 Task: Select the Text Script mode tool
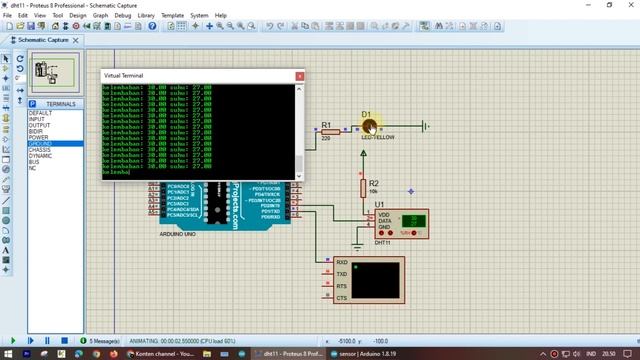point(6,98)
